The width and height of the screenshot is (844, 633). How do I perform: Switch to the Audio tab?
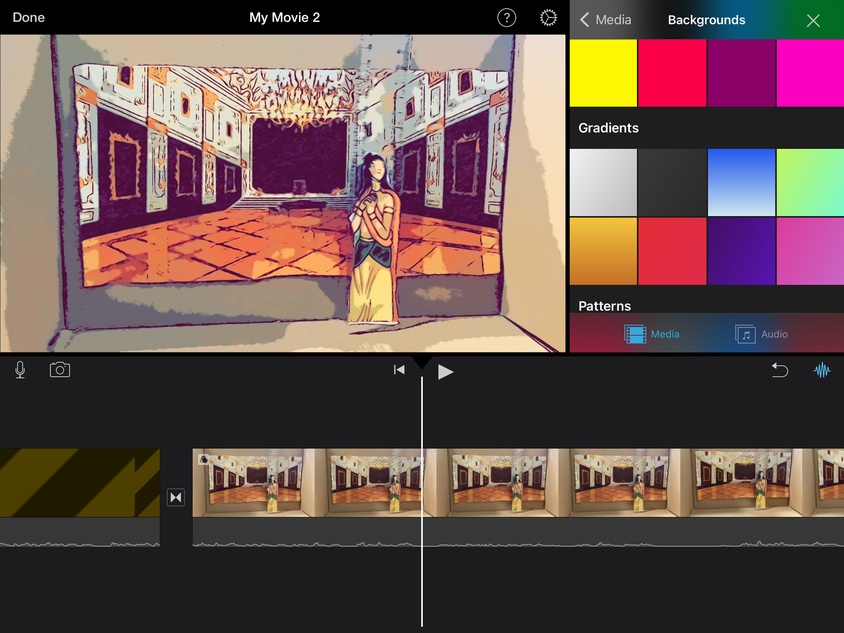(762, 334)
